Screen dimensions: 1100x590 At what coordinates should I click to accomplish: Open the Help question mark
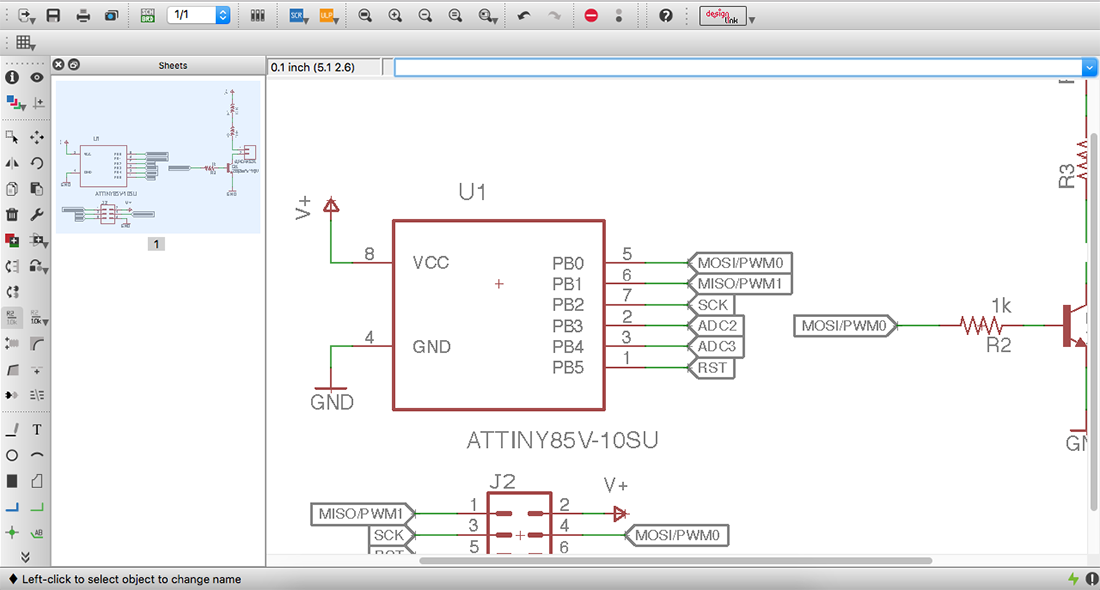[x=666, y=15]
